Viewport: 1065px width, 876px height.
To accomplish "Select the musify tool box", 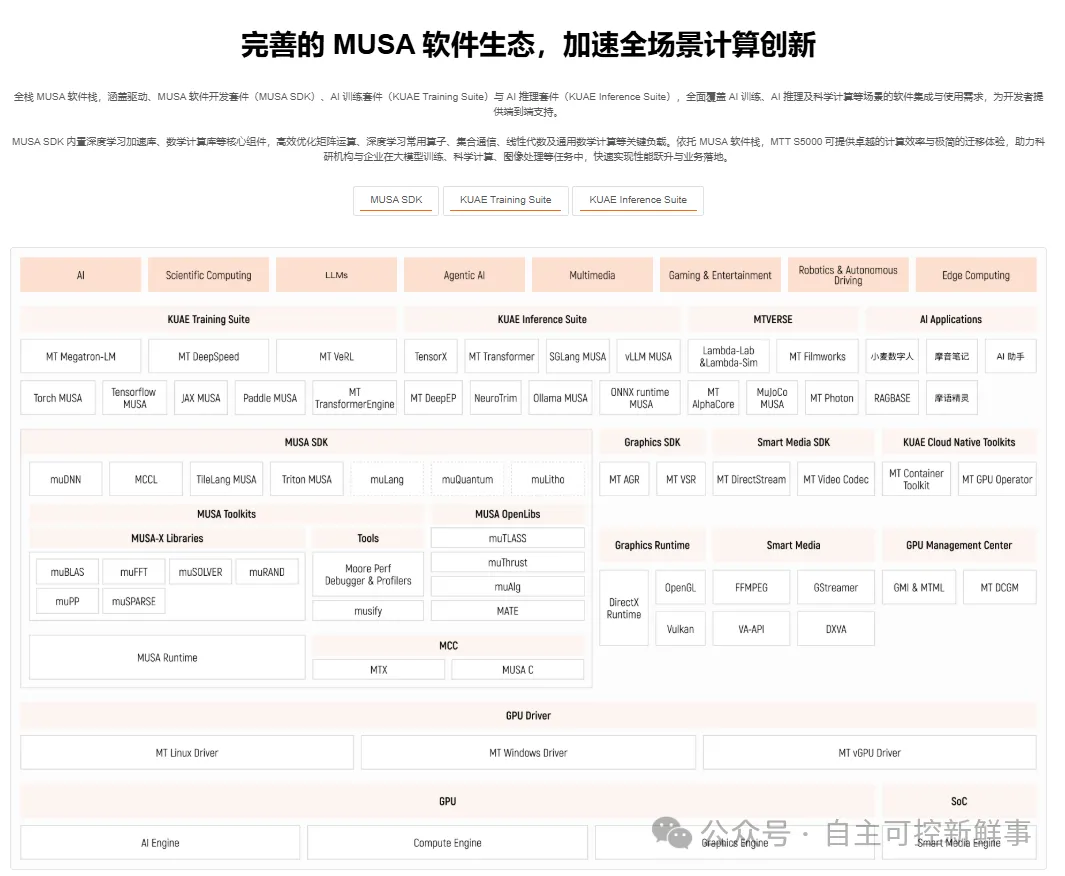I will (x=368, y=611).
